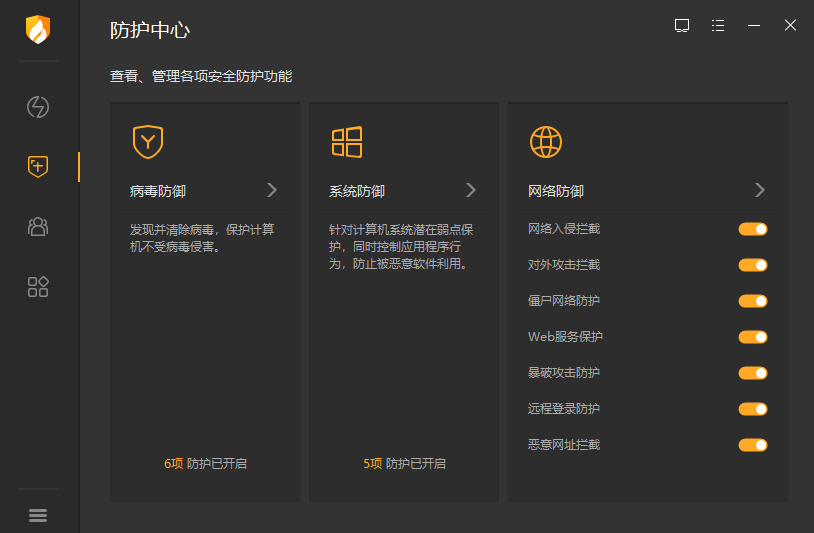Open the hamburger menu at sidebar bottom
Image resolution: width=814 pixels, height=533 pixels.
[x=38, y=515]
